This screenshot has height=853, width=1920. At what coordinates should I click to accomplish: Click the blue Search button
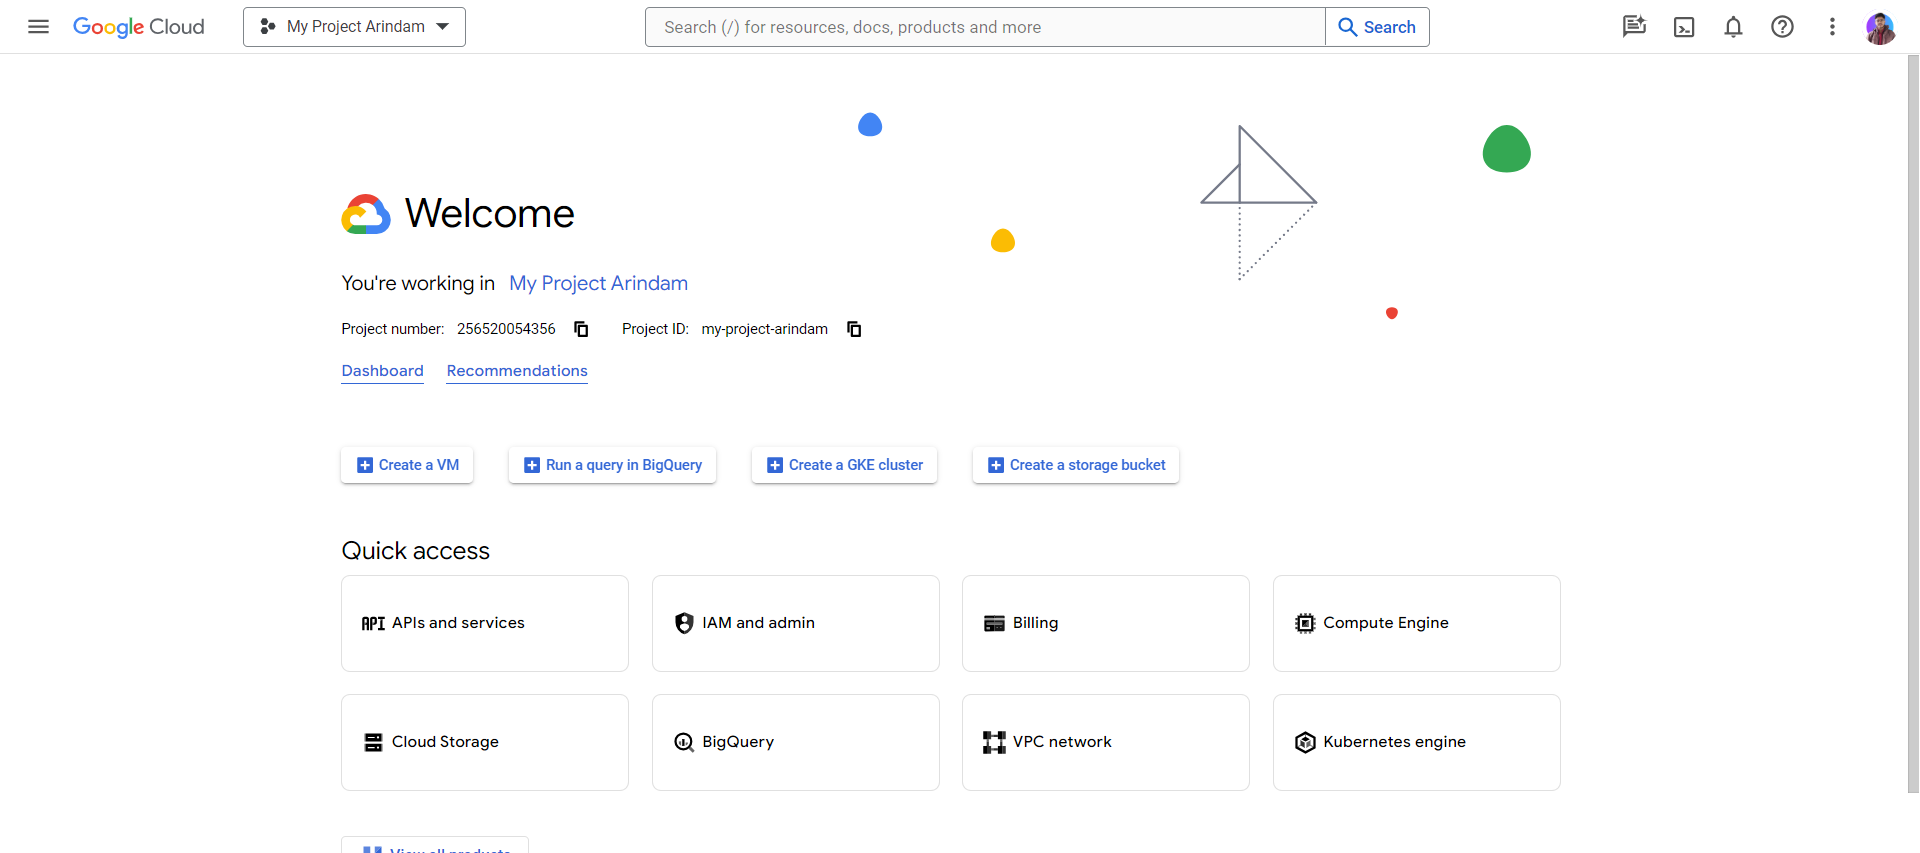pyautogui.click(x=1377, y=27)
